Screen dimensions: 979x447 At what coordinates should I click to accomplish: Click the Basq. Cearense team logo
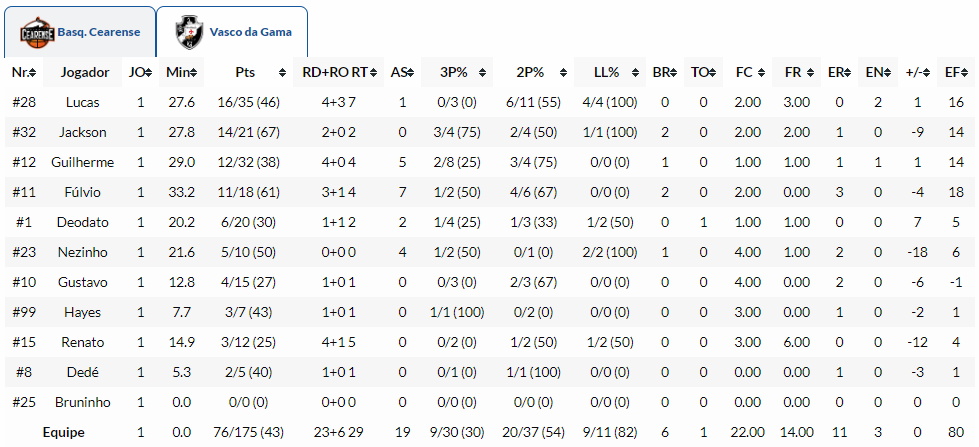[x=38, y=32]
